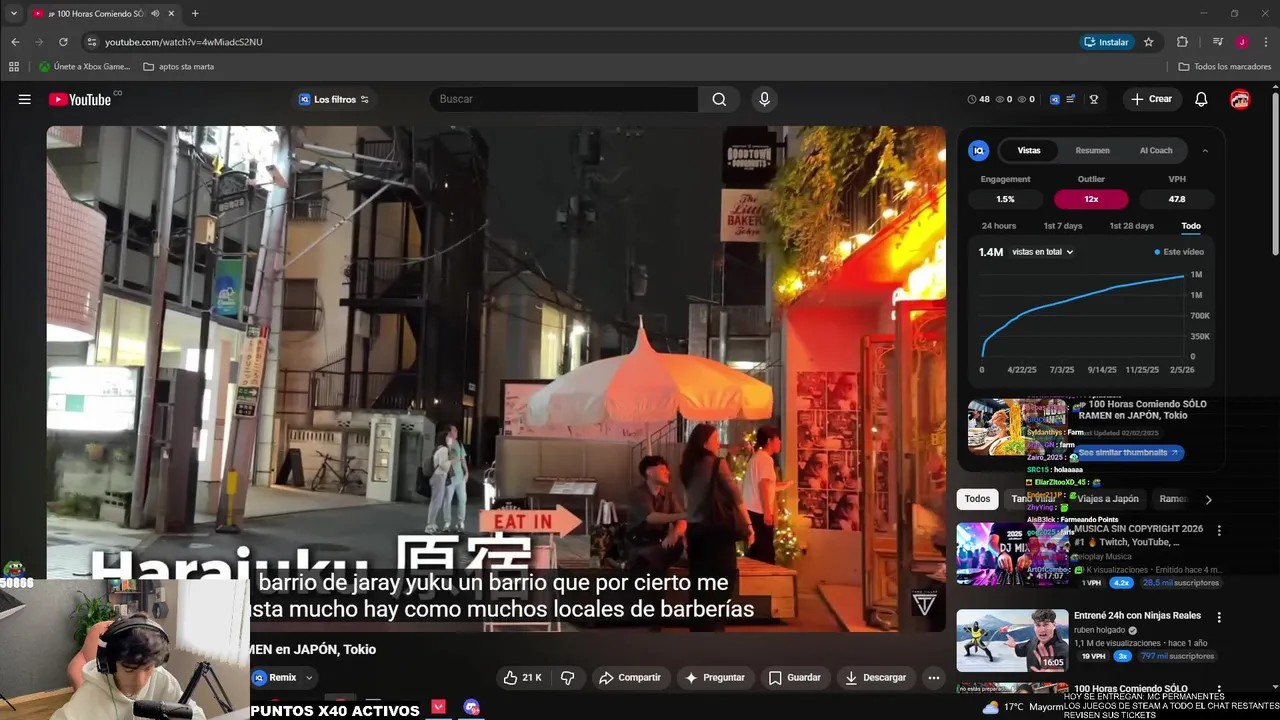Open the notifications bell
This screenshot has height=720, width=1280.
coord(1201,99)
